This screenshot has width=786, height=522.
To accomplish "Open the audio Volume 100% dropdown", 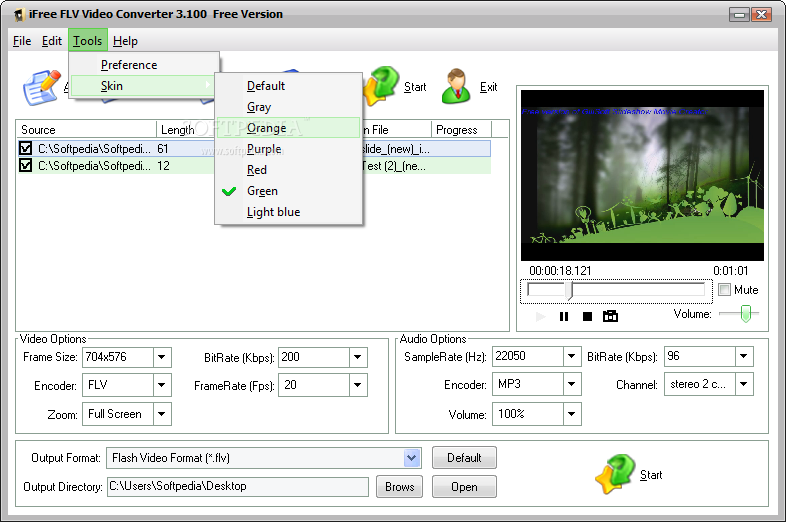I will pos(572,414).
